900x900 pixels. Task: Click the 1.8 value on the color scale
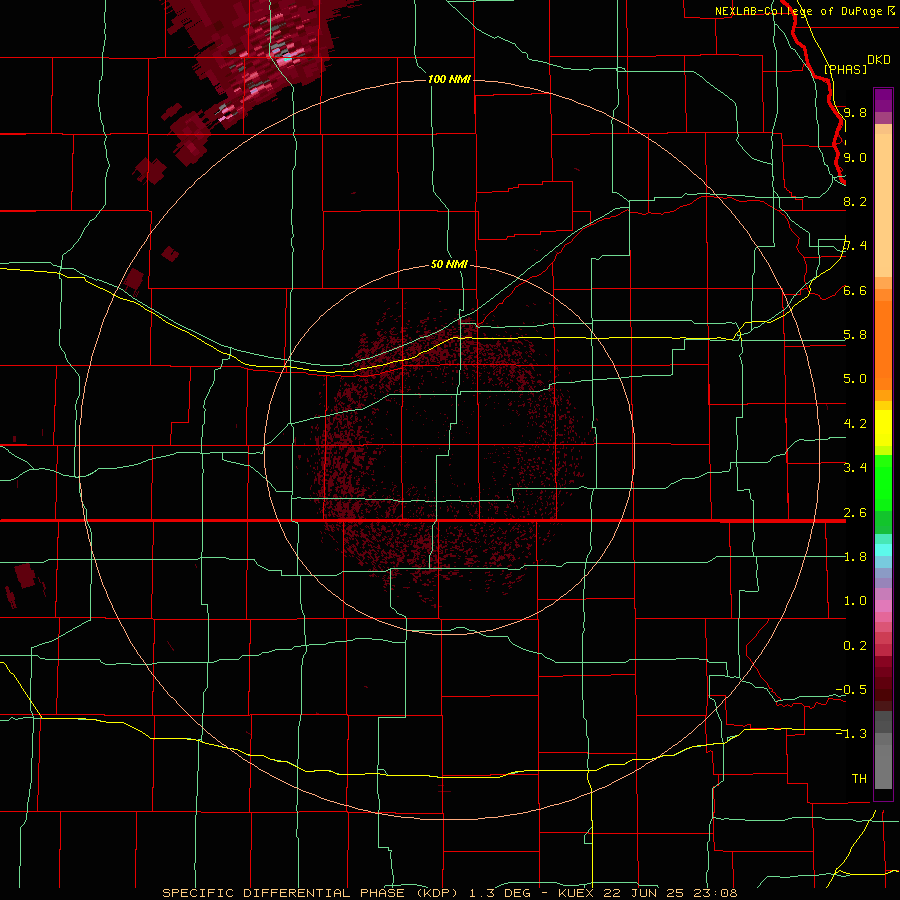855,557
